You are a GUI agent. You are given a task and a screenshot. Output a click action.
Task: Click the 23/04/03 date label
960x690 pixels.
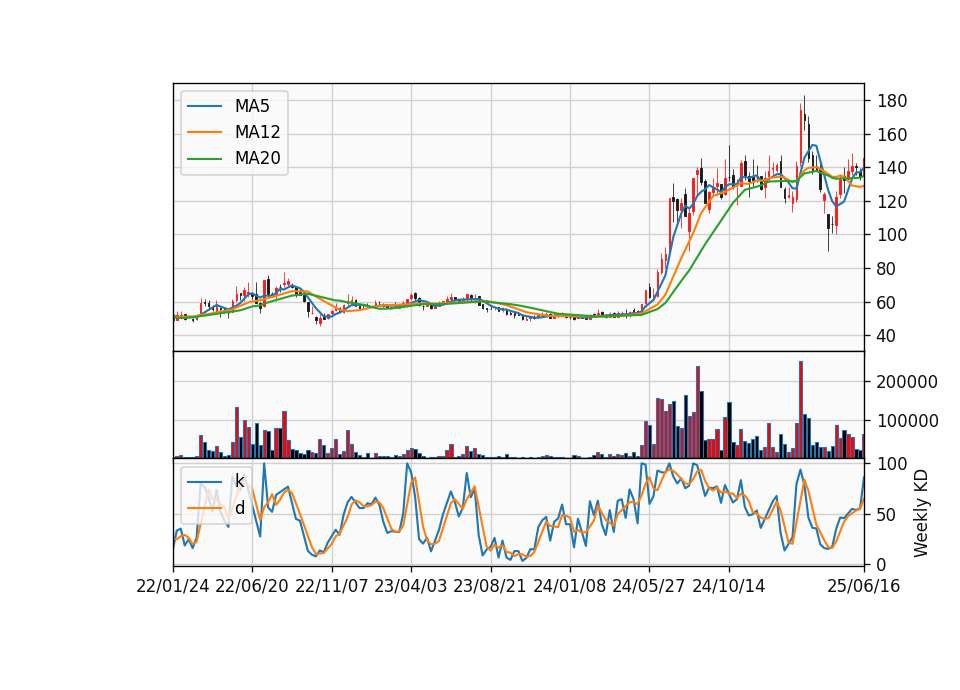[411, 587]
